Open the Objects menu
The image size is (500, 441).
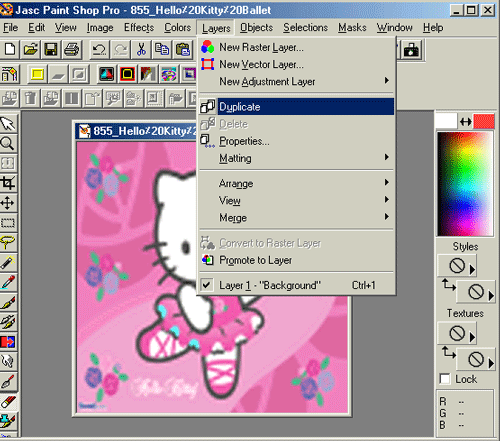coord(256,27)
